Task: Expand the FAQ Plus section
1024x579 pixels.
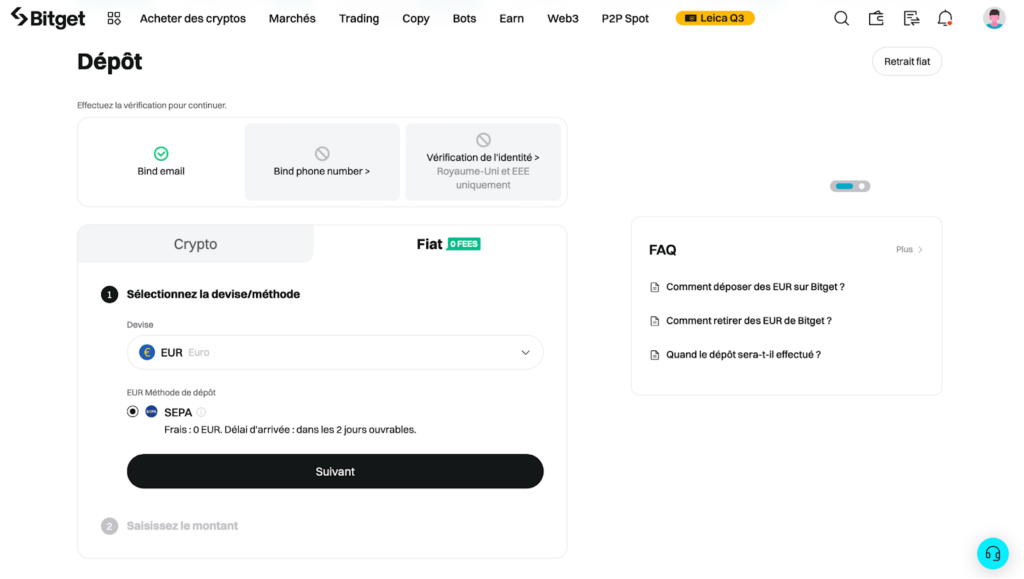Action: click(908, 249)
